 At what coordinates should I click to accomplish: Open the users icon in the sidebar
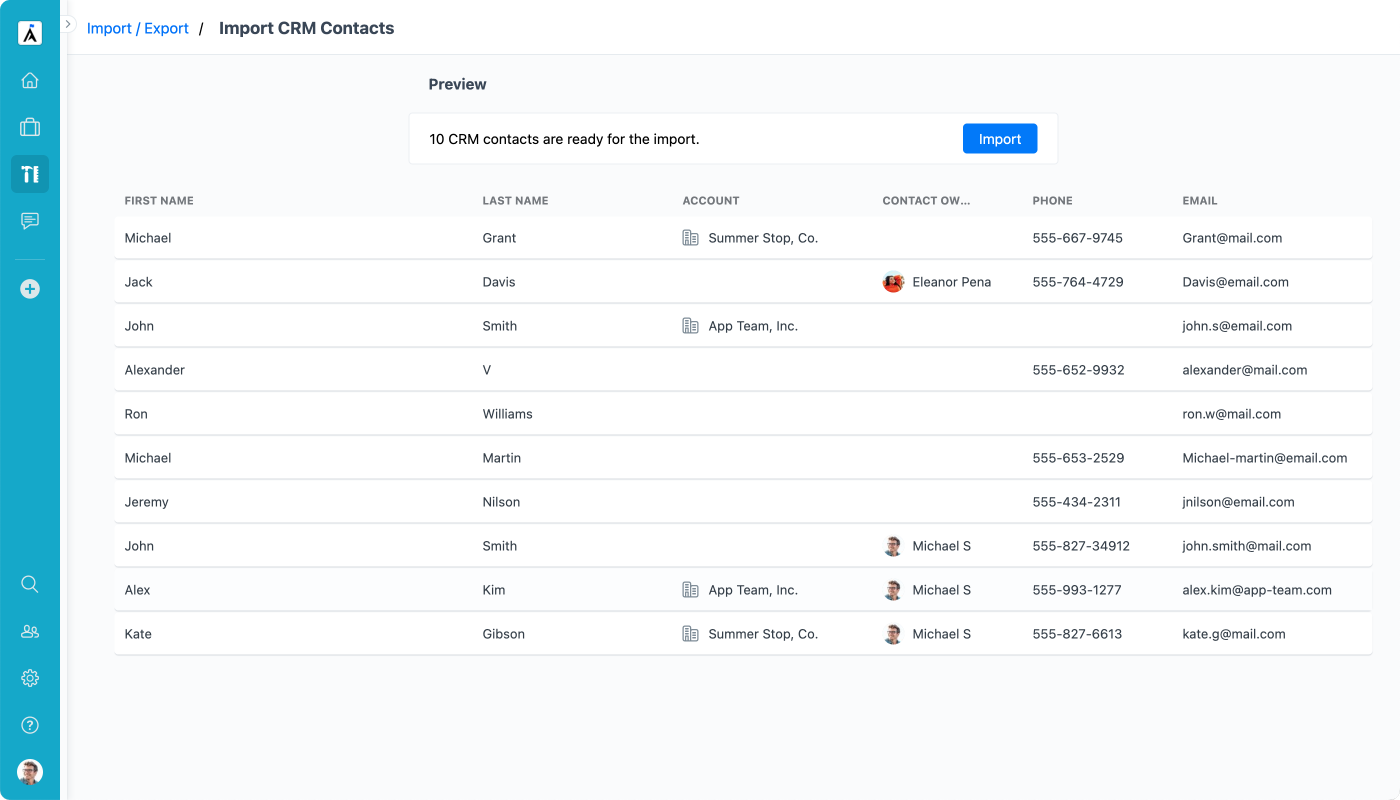pyautogui.click(x=30, y=631)
